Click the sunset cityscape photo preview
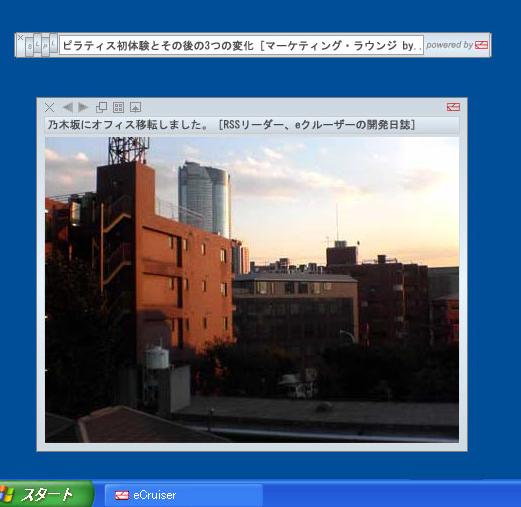Screen dimensions: 521x507 coord(252,290)
